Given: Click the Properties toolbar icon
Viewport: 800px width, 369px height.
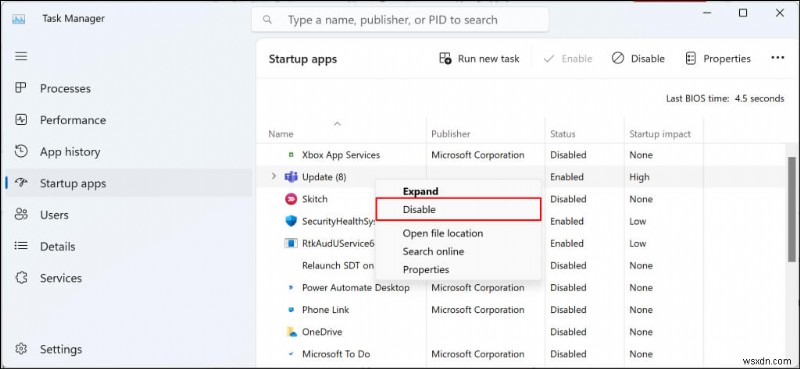Looking at the screenshot, I should pyautogui.click(x=691, y=59).
